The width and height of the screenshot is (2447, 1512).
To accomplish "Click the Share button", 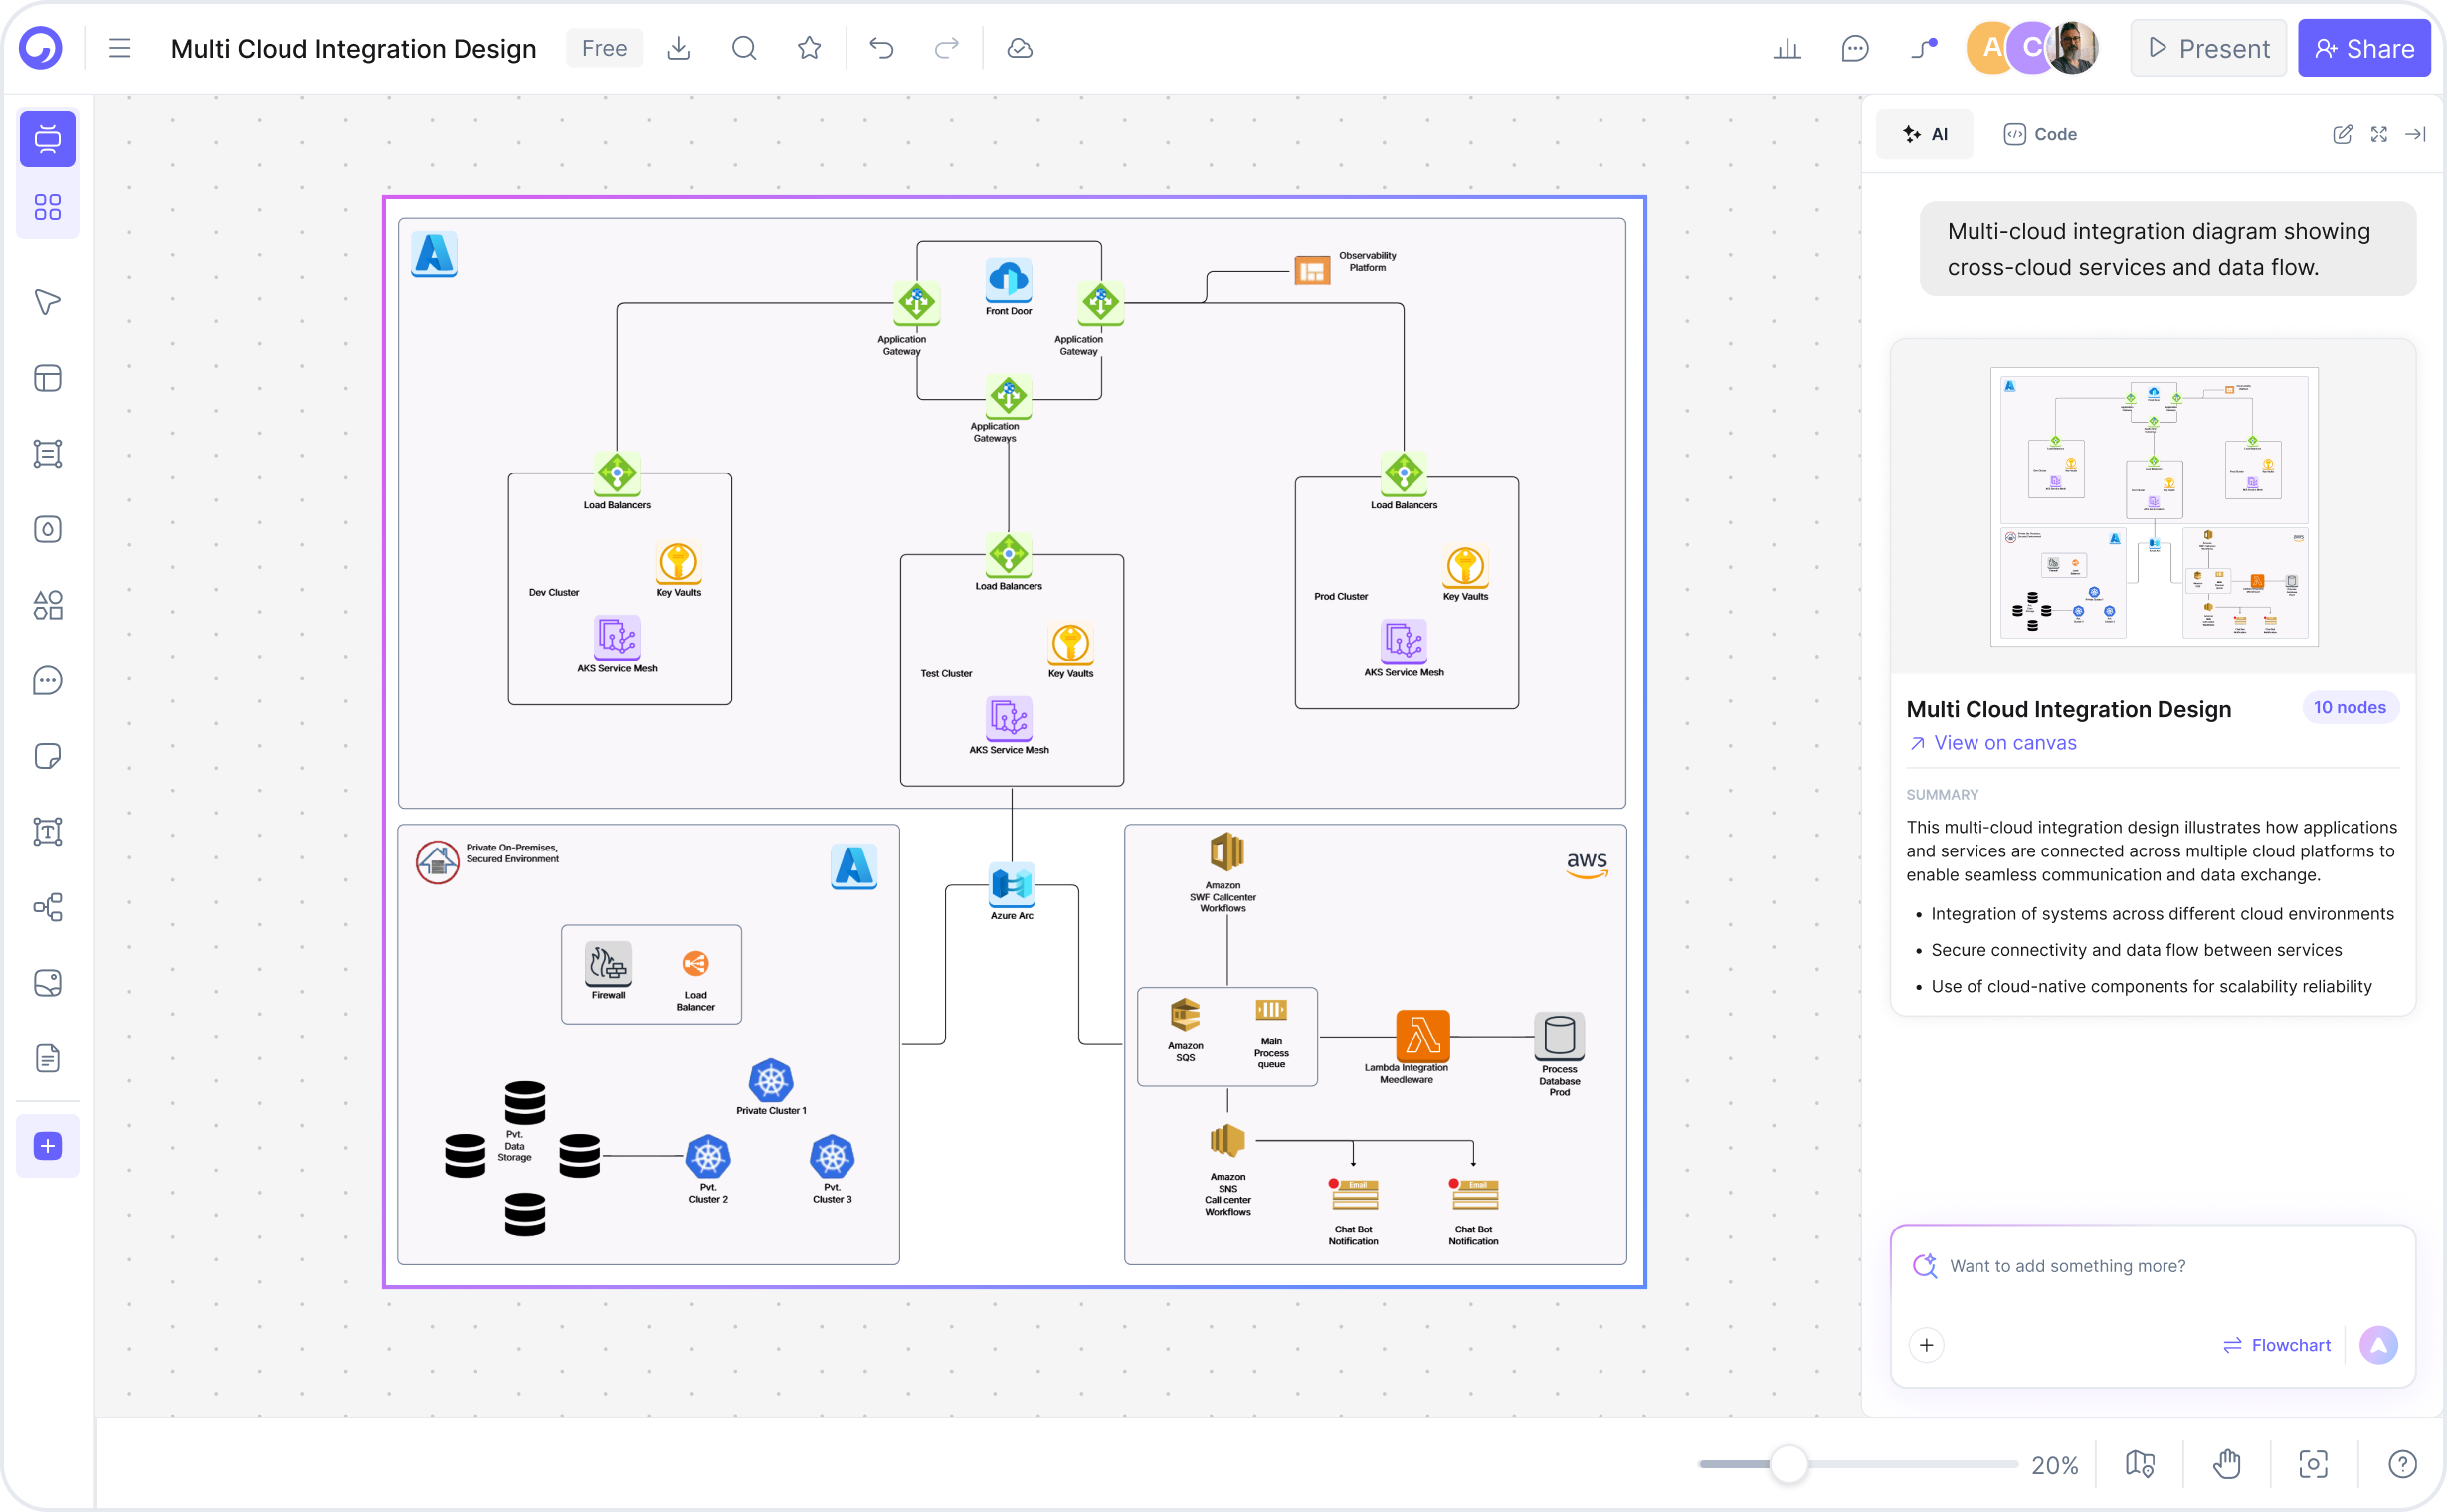I will pyautogui.click(x=2364, y=48).
